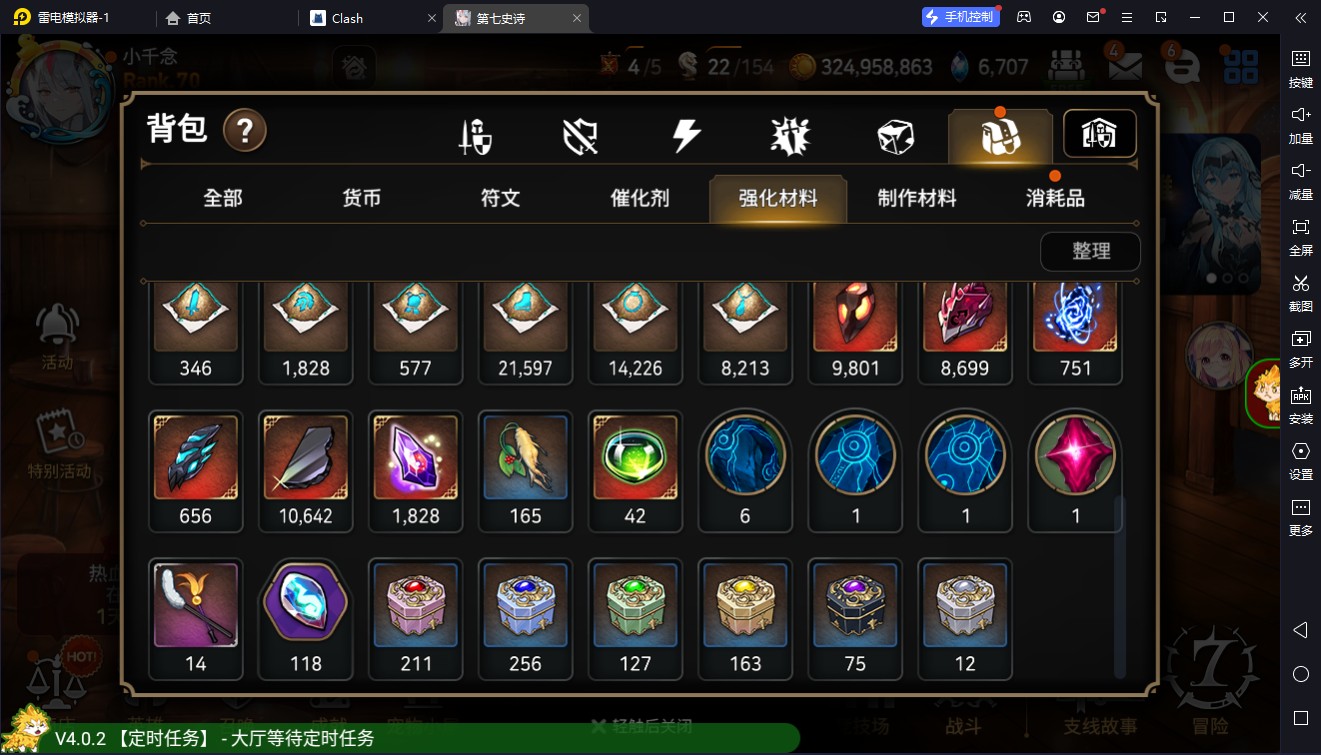Click the screenshot scissors icon (截图)
The image size is (1321, 755).
(x=1301, y=291)
